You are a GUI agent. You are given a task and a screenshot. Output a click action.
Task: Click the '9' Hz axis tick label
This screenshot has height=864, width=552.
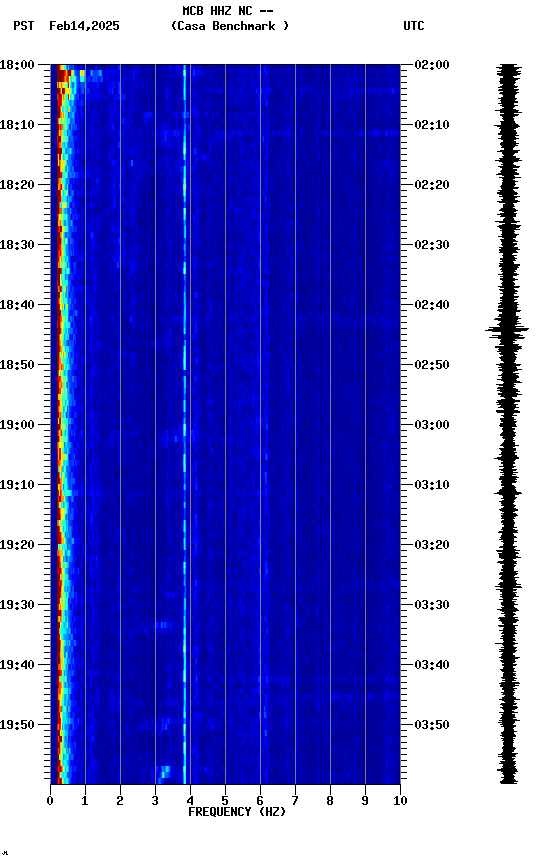point(365,801)
